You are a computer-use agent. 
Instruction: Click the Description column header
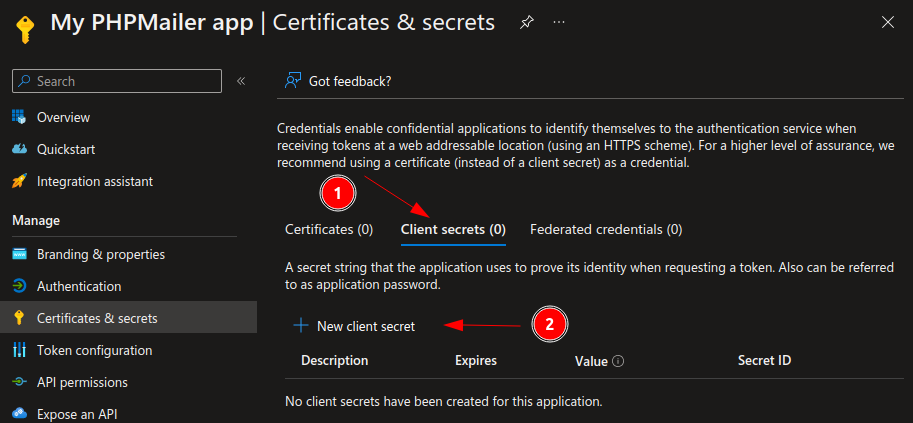pos(334,361)
